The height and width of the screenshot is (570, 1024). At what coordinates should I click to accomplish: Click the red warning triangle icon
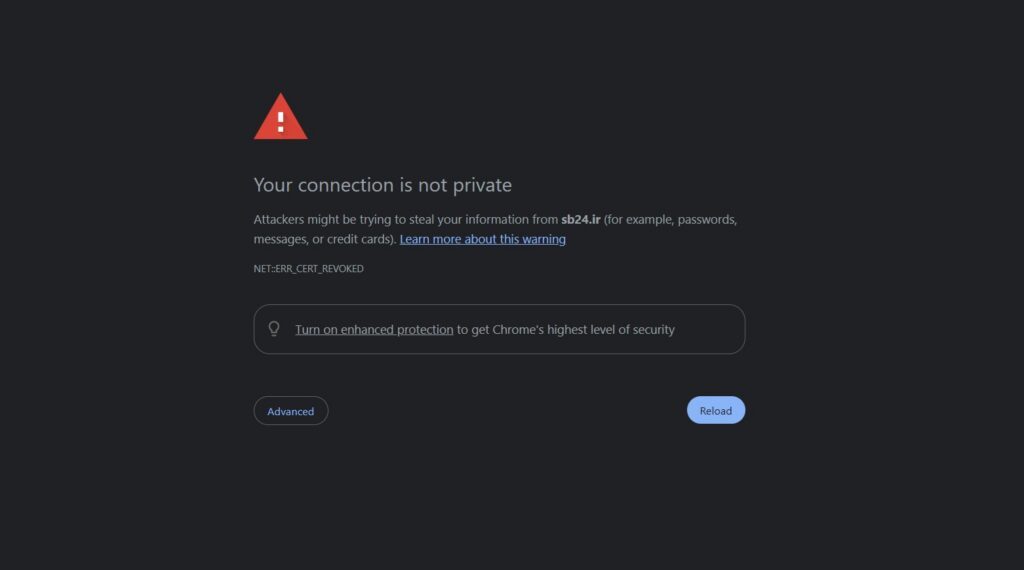click(x=280, y=117)
